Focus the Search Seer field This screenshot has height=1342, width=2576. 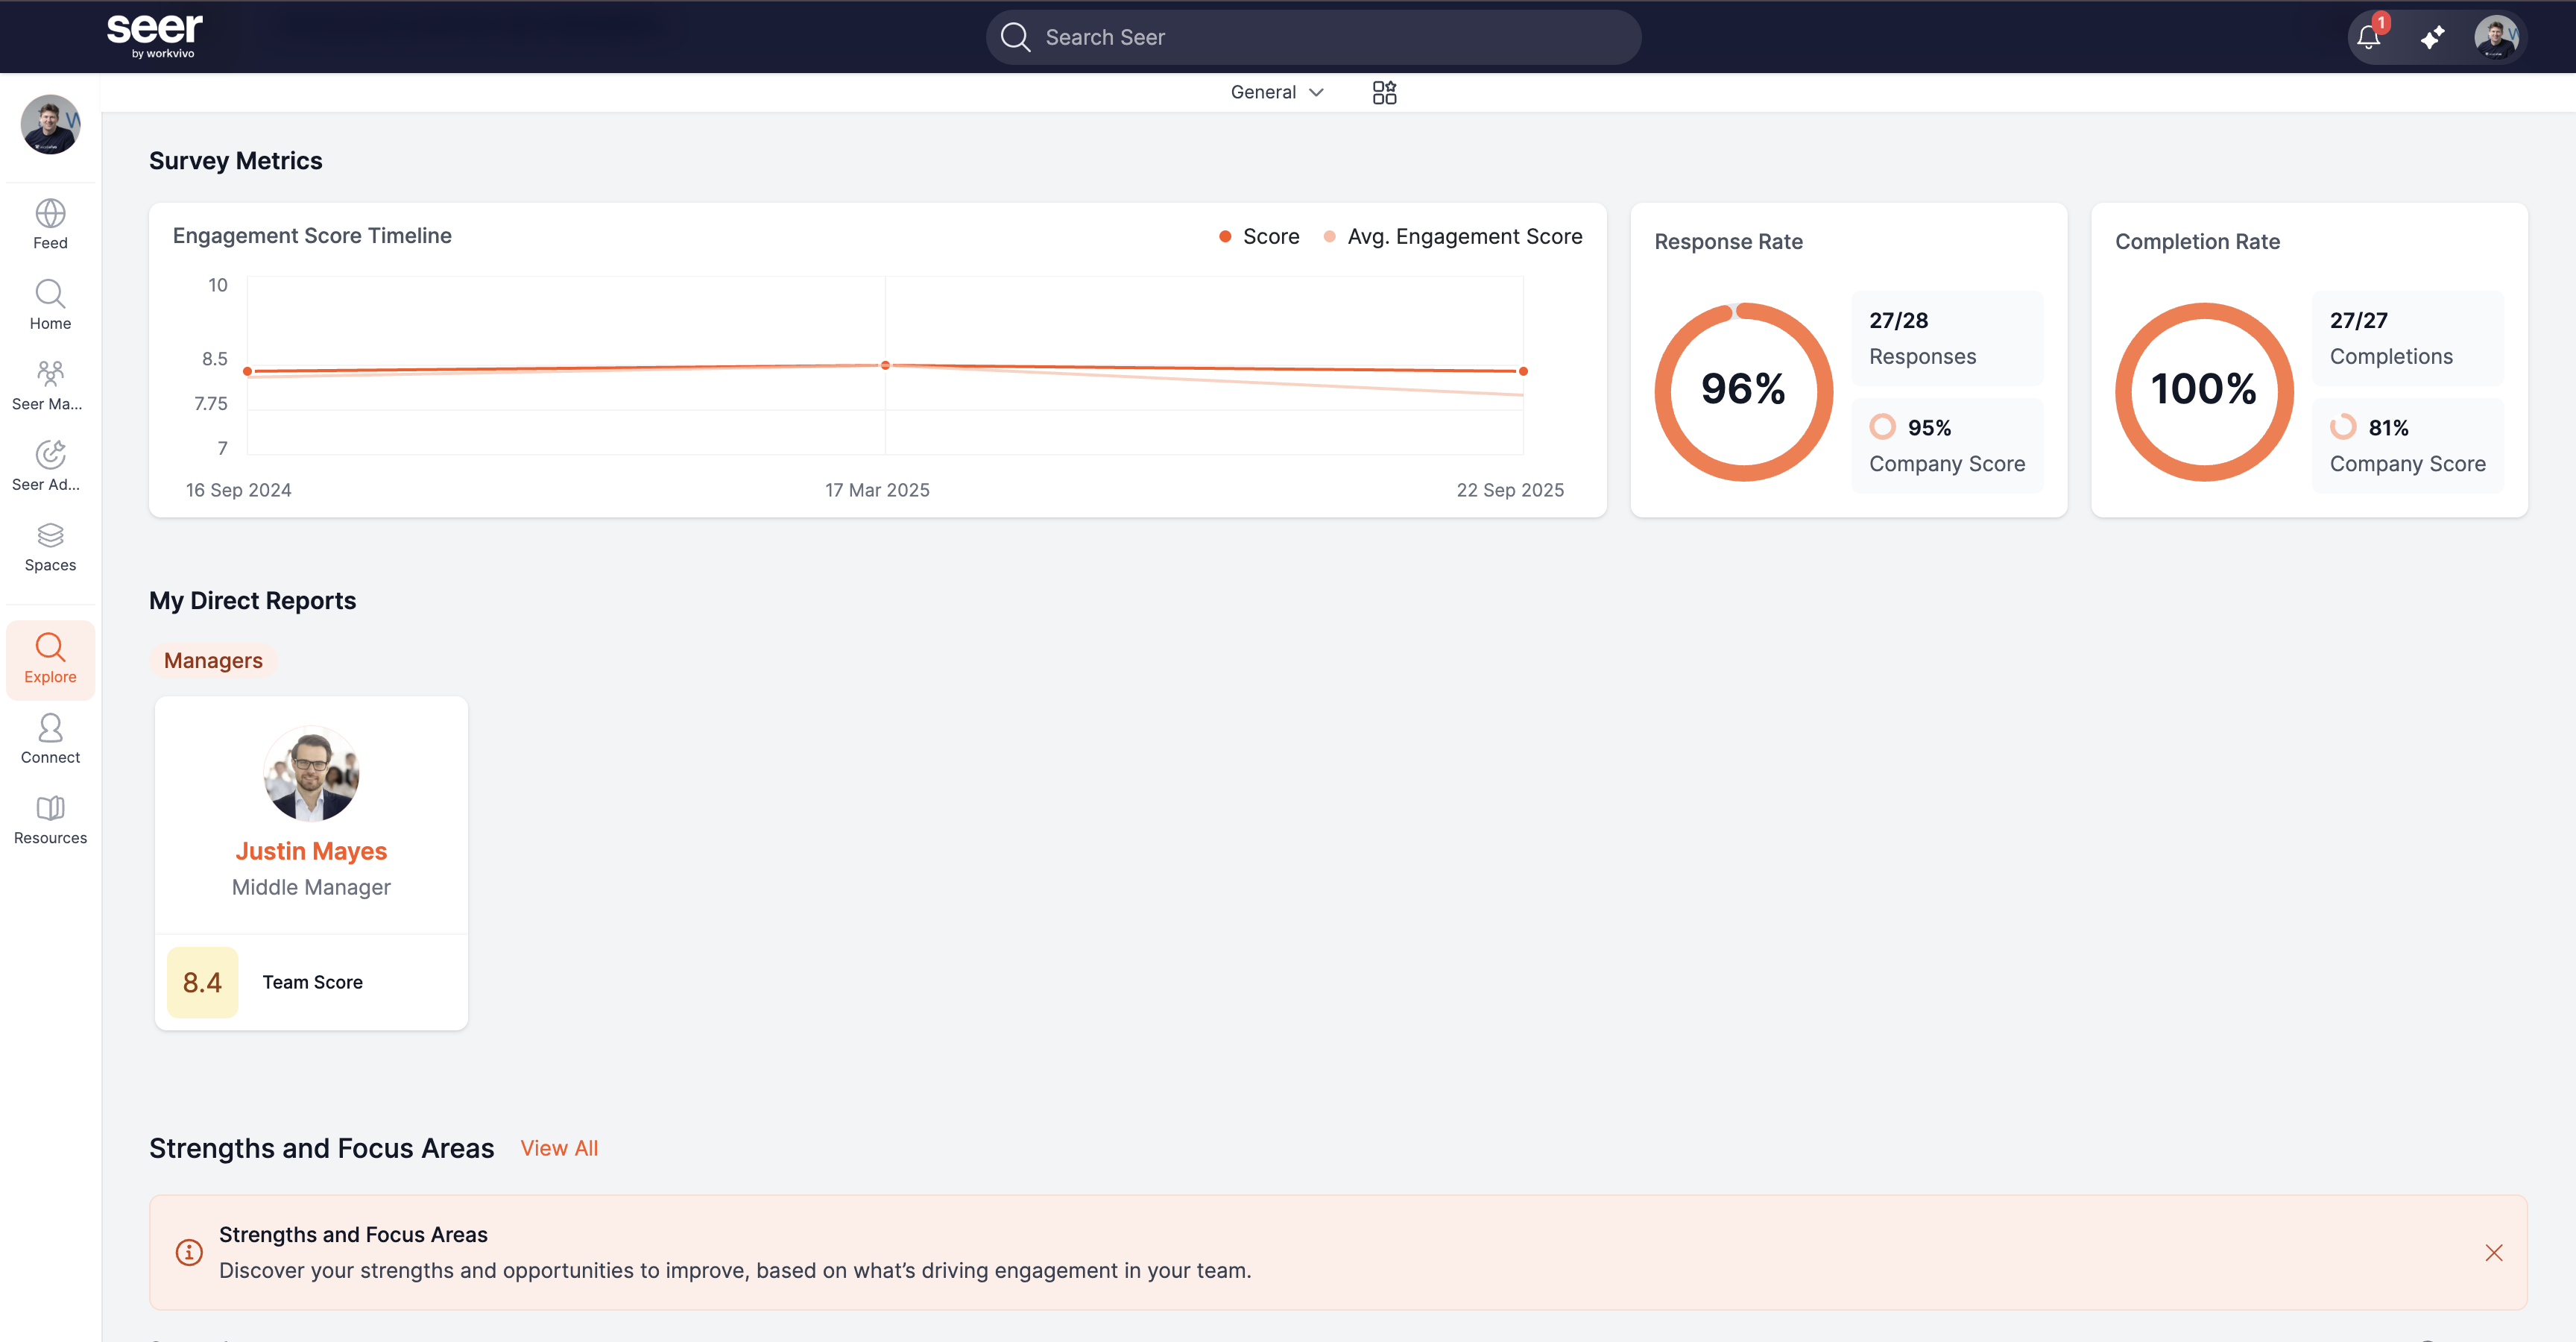(1313, 37)
